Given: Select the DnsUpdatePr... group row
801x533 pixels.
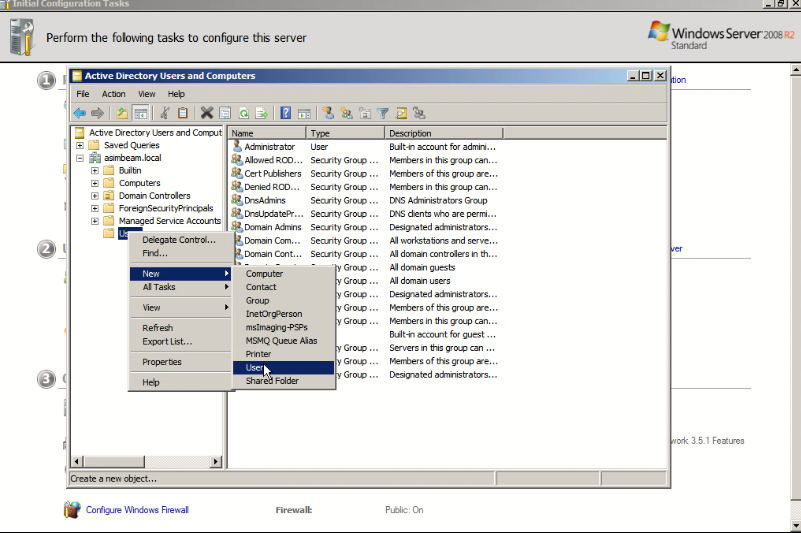Looking at the screenshot, I should click(x=364, y=214).
